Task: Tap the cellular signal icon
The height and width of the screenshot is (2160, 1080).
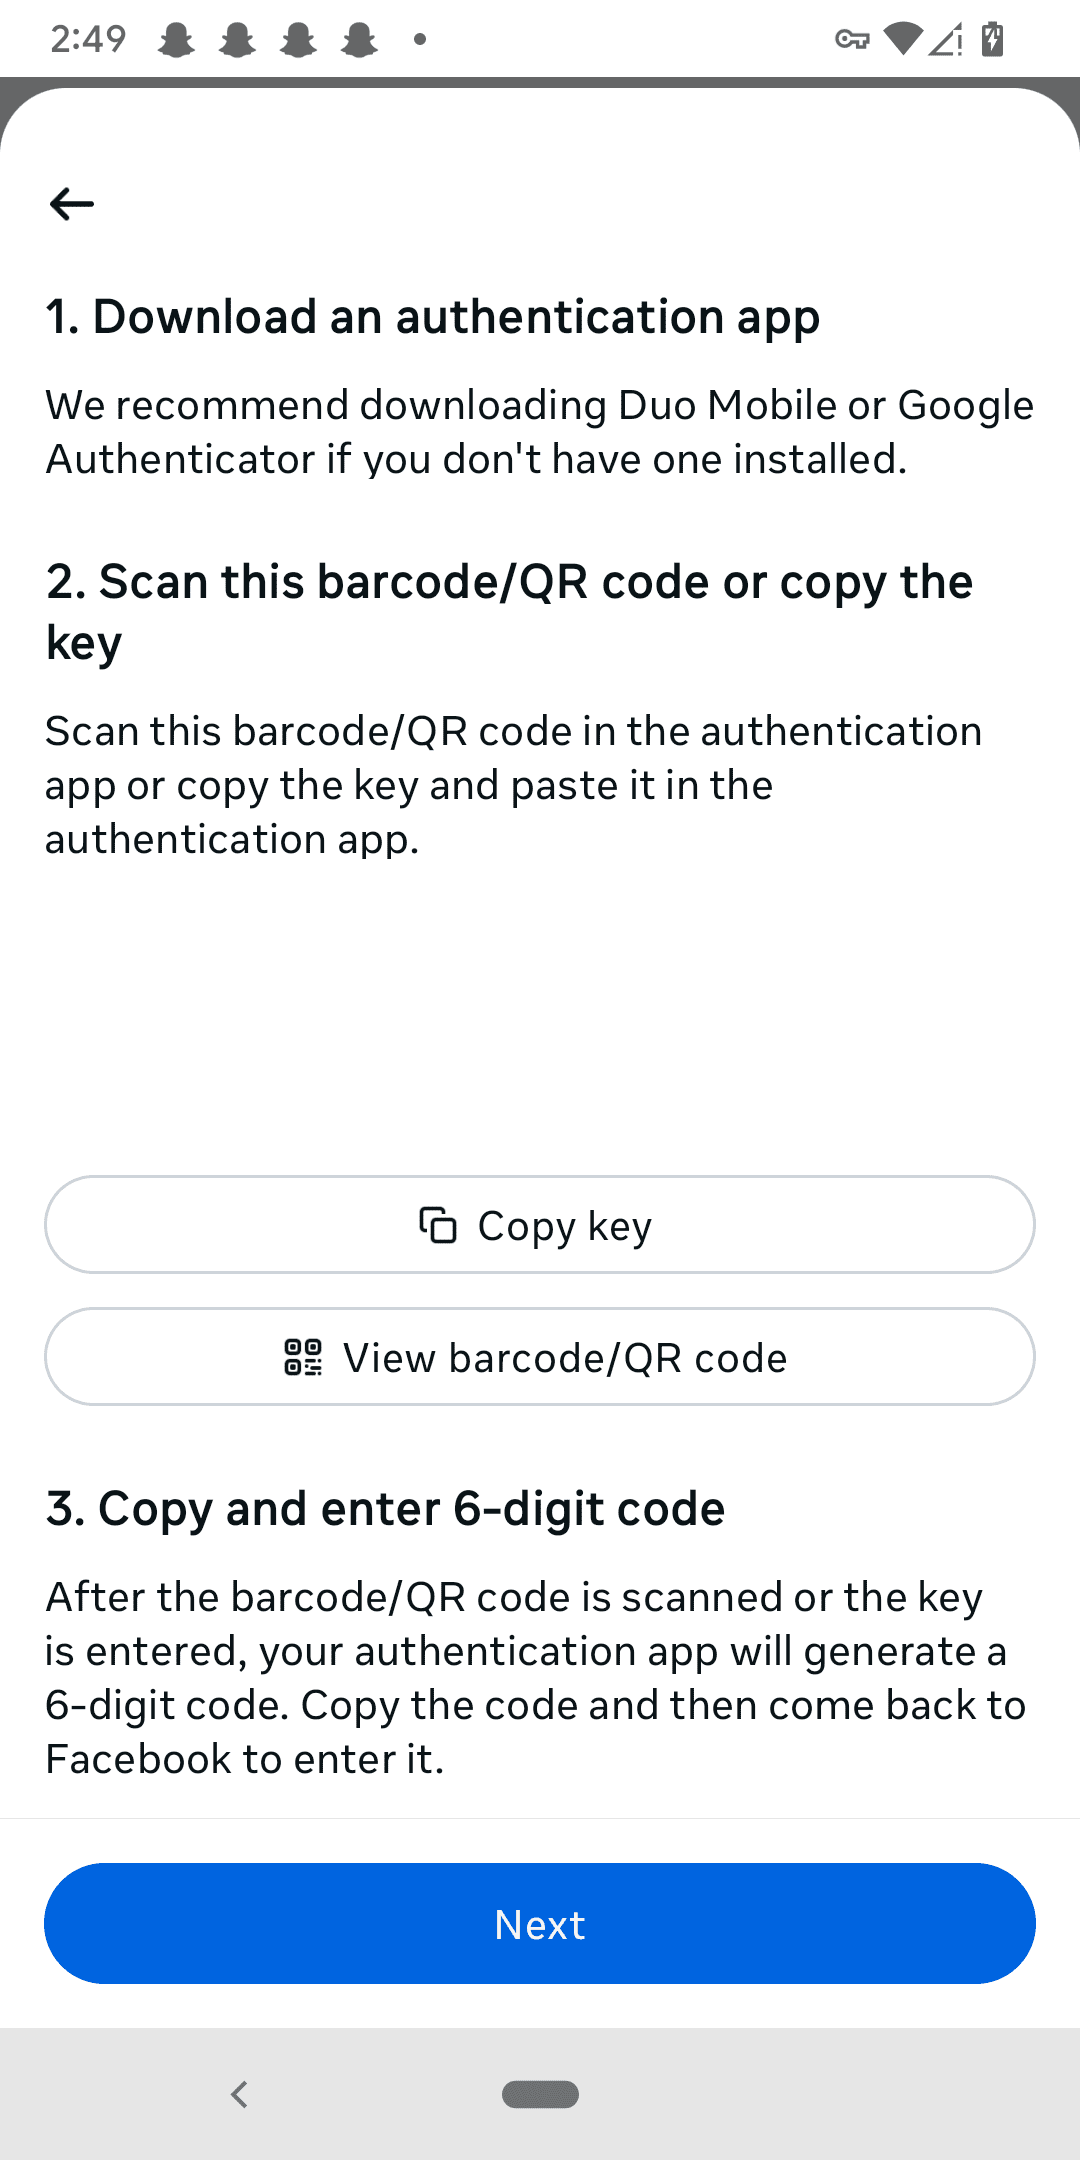Action: tap(947, 38)
